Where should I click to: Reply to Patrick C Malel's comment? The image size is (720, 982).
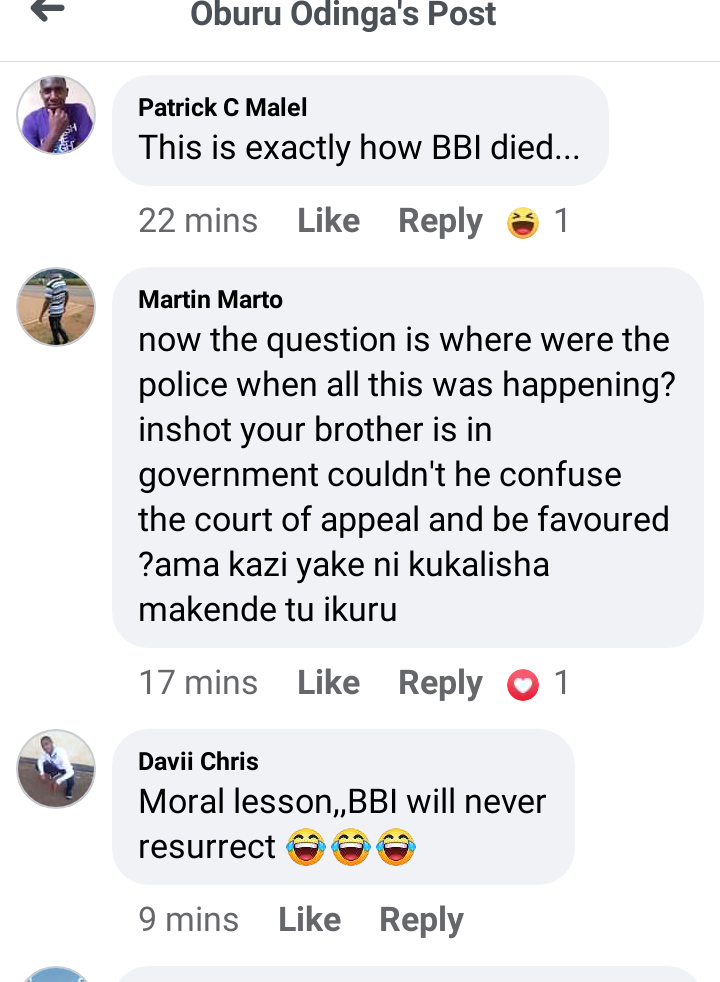coord(440,222)
